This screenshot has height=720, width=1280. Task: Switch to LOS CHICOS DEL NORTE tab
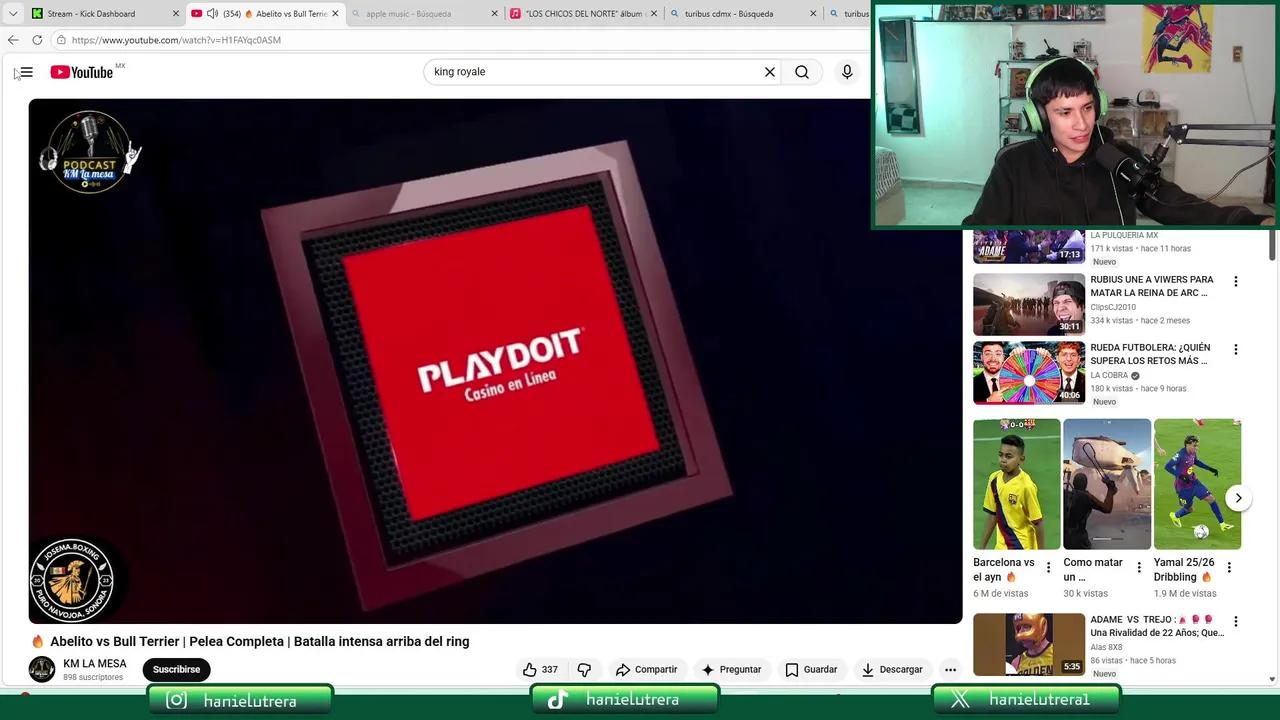tap(583, 14)
